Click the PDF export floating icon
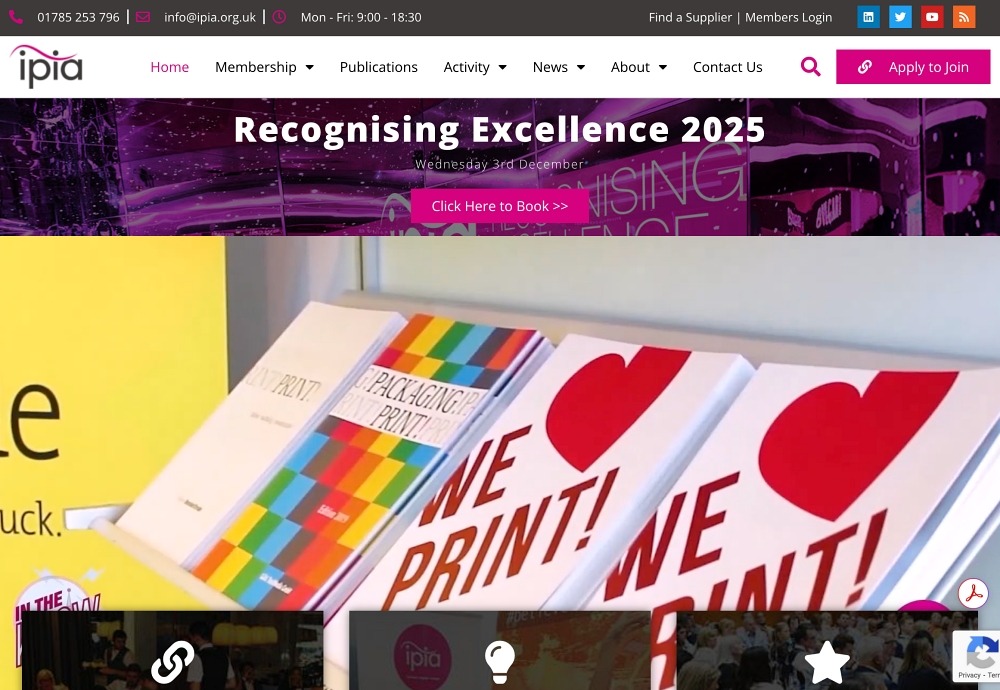This screenshot has height=690, width=1000. point(973,594)
